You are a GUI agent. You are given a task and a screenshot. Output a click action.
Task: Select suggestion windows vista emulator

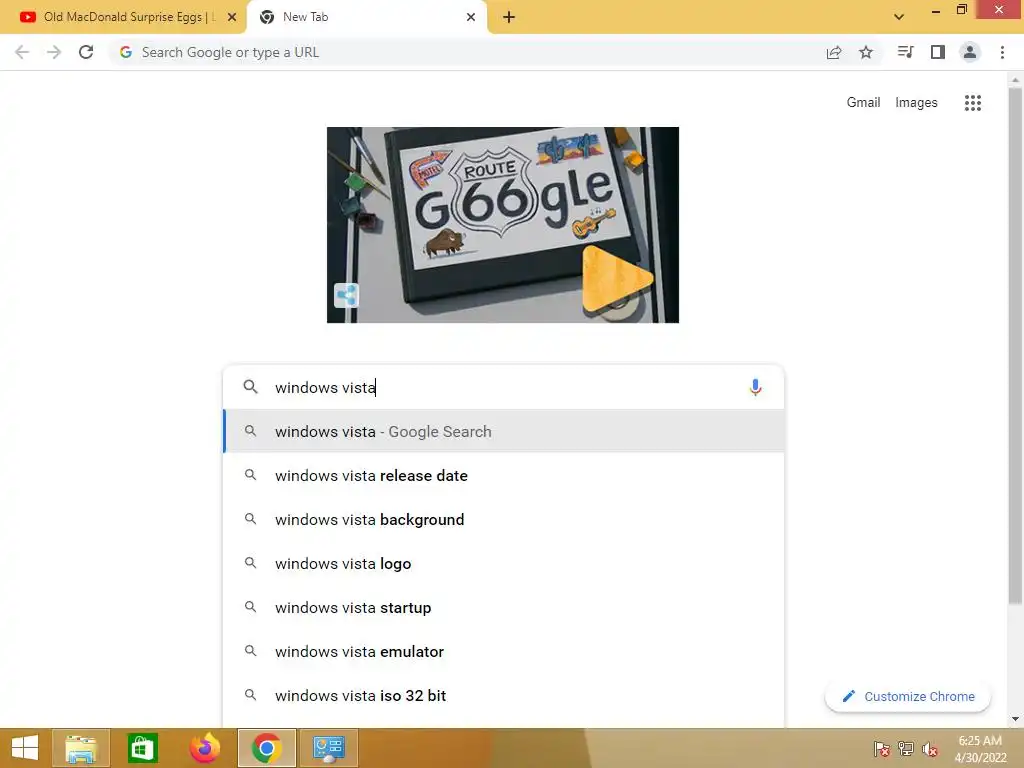tap(504, 652)
